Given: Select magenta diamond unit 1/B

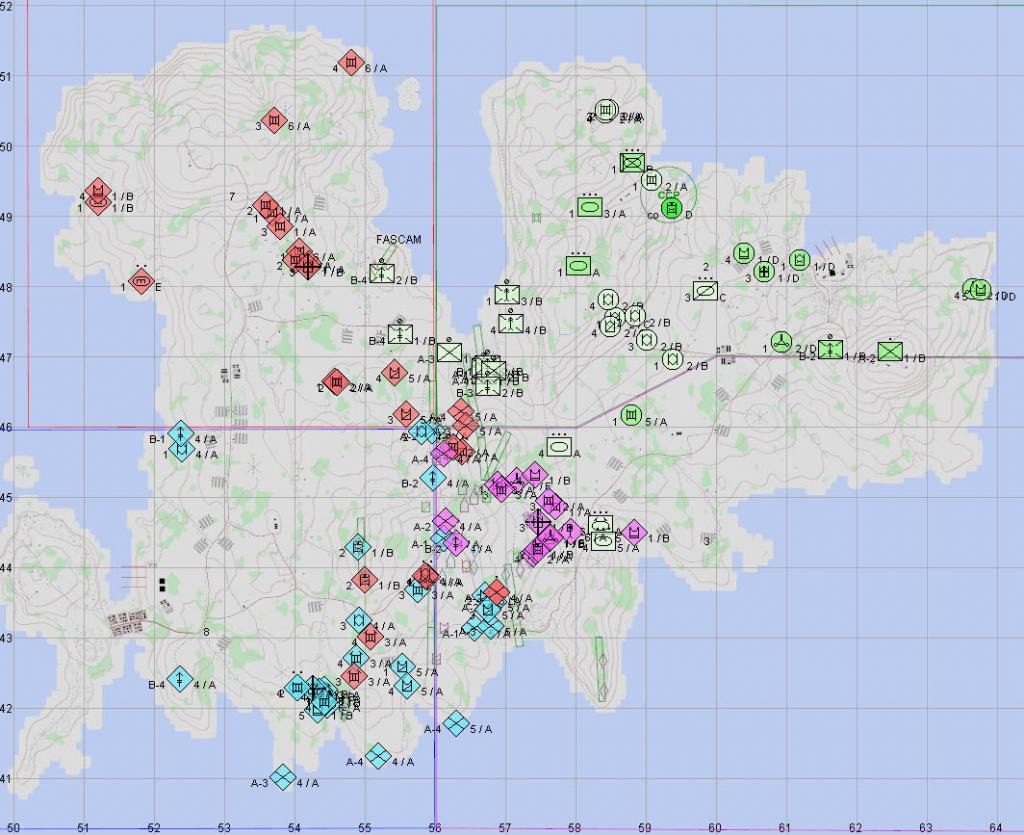Looking at the screenshot, I should 634,532.
